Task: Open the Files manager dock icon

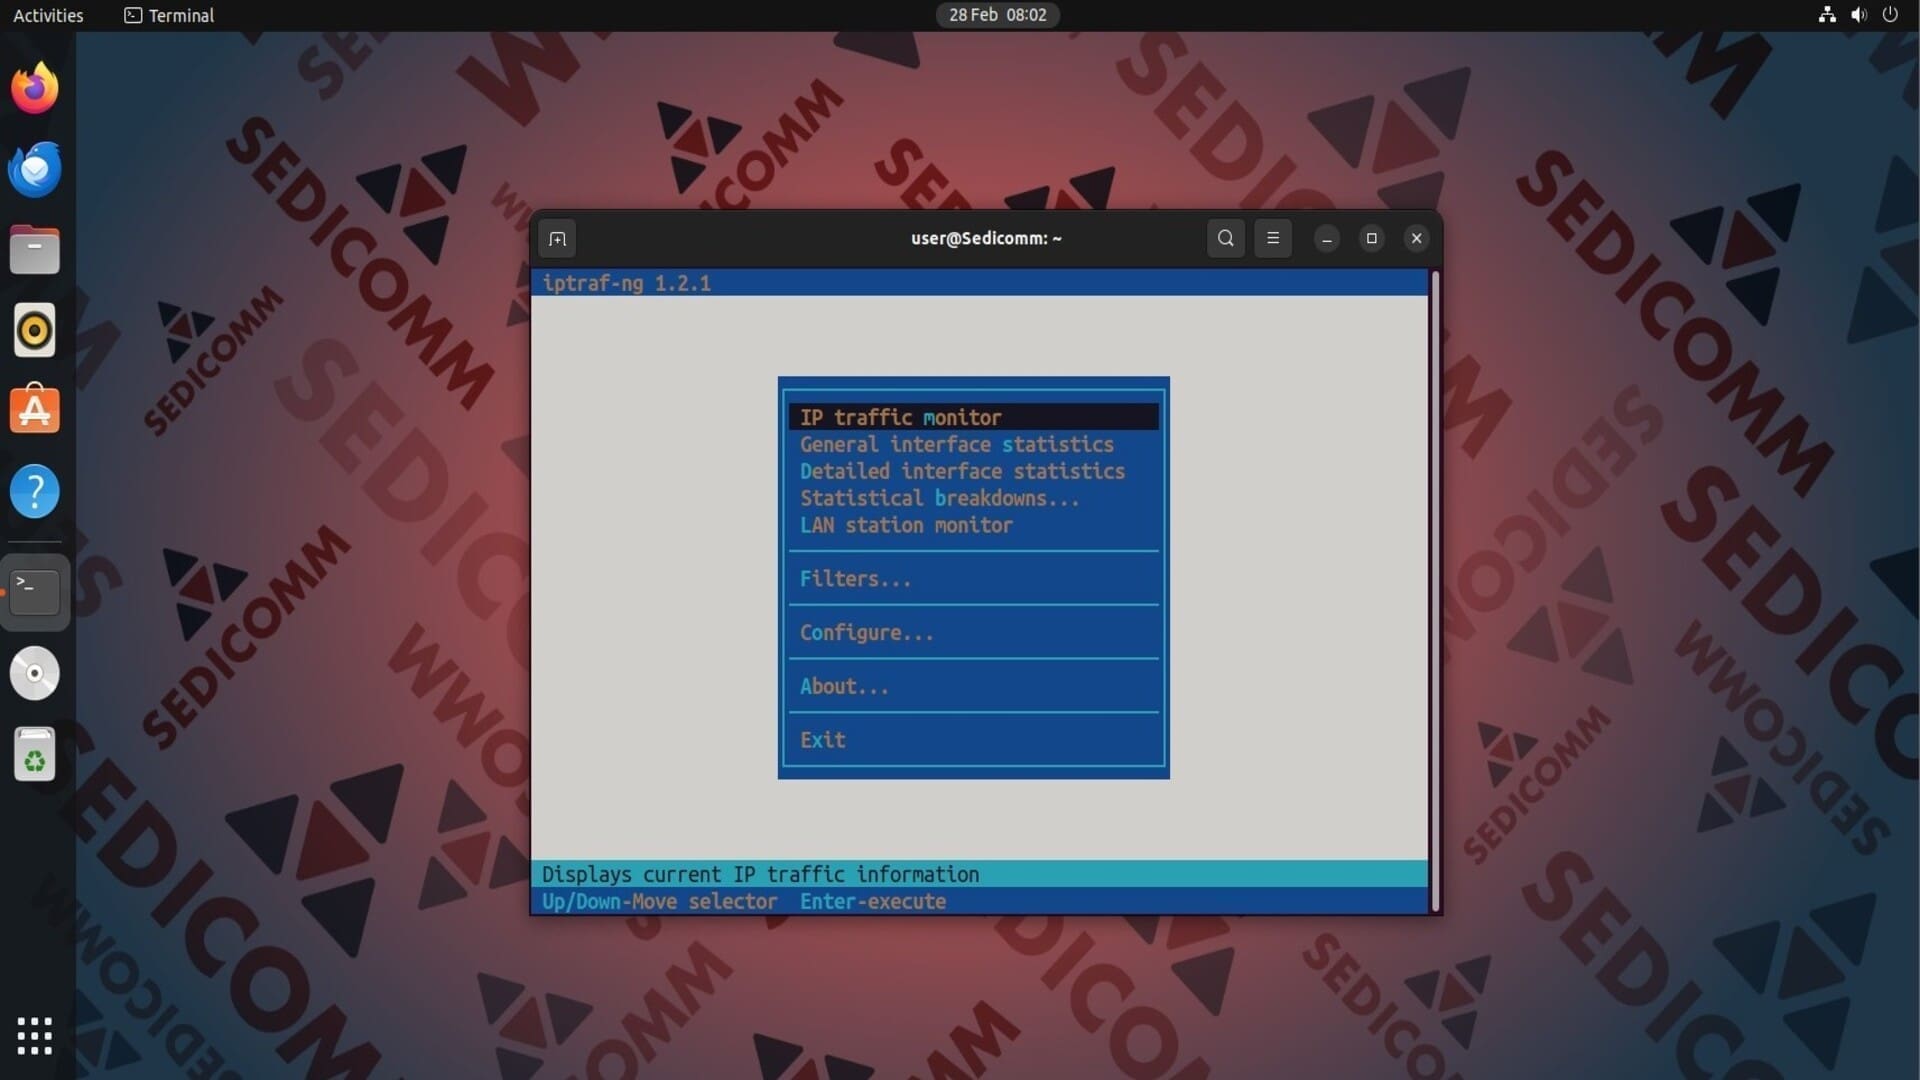Action: (35, 250)
